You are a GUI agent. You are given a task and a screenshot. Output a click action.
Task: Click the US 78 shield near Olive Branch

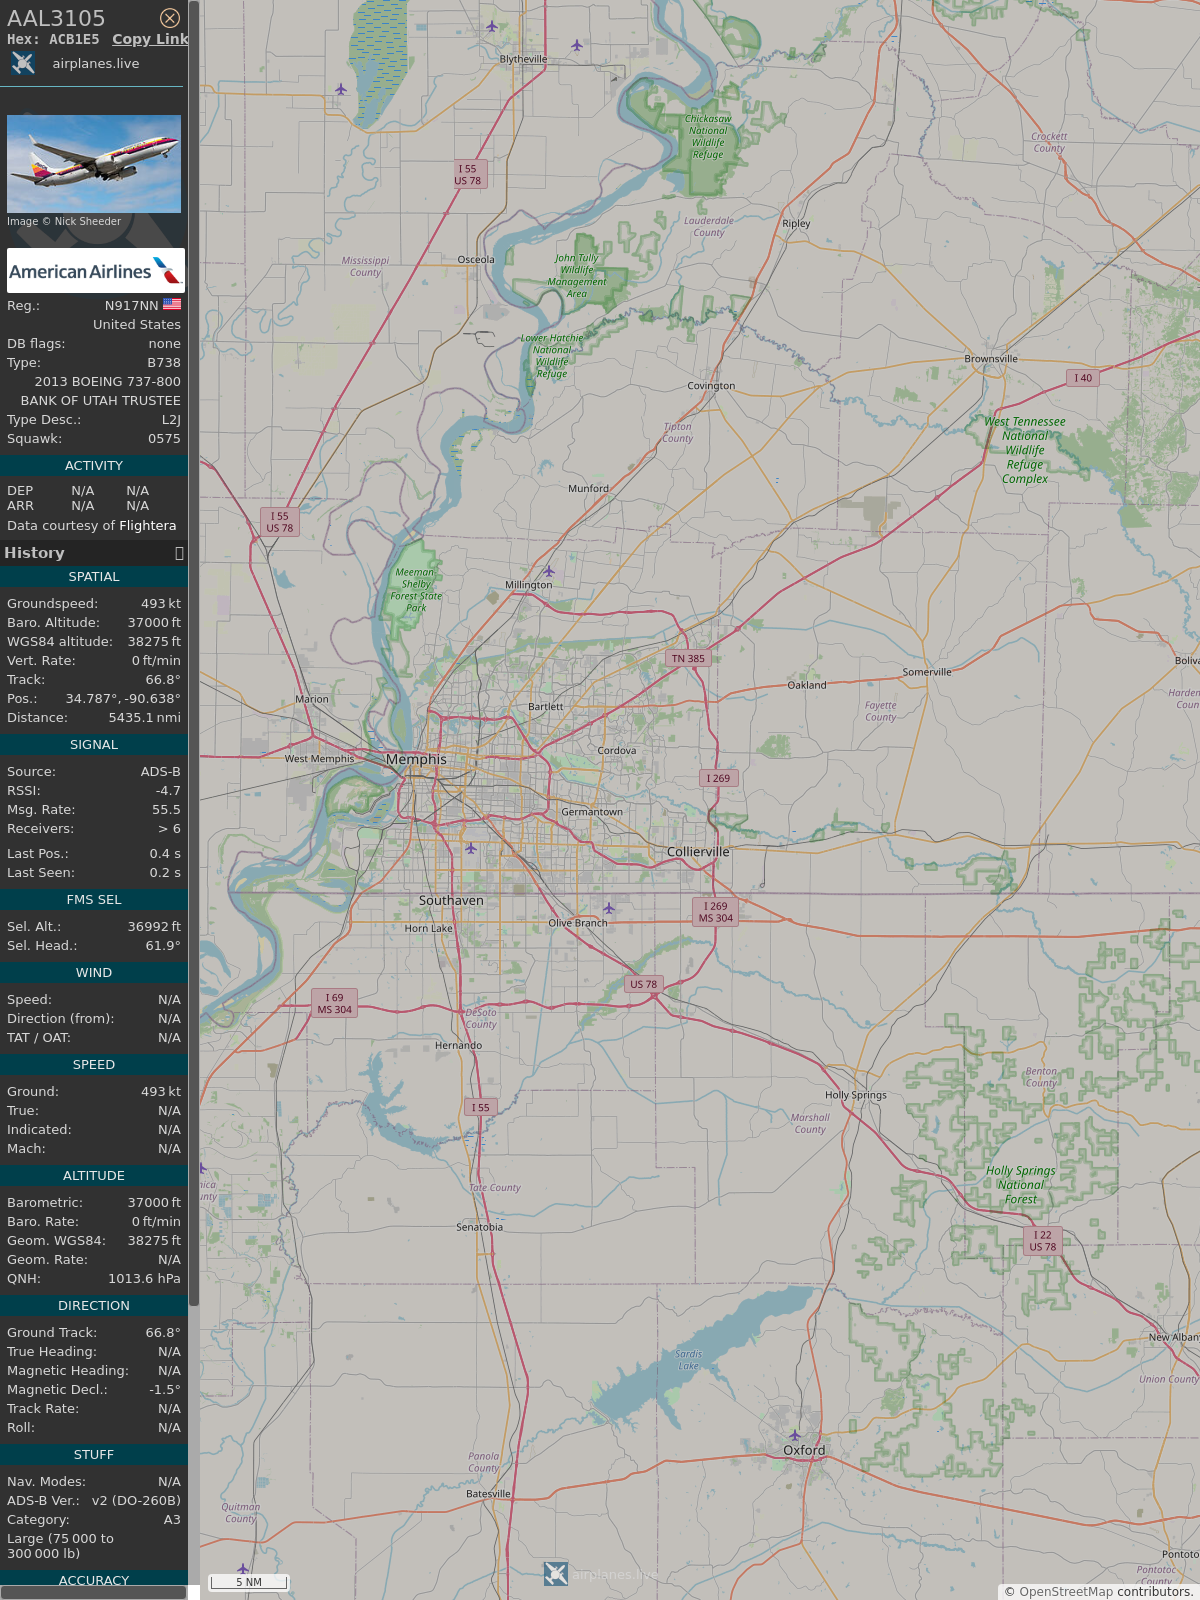coord(644,984)
